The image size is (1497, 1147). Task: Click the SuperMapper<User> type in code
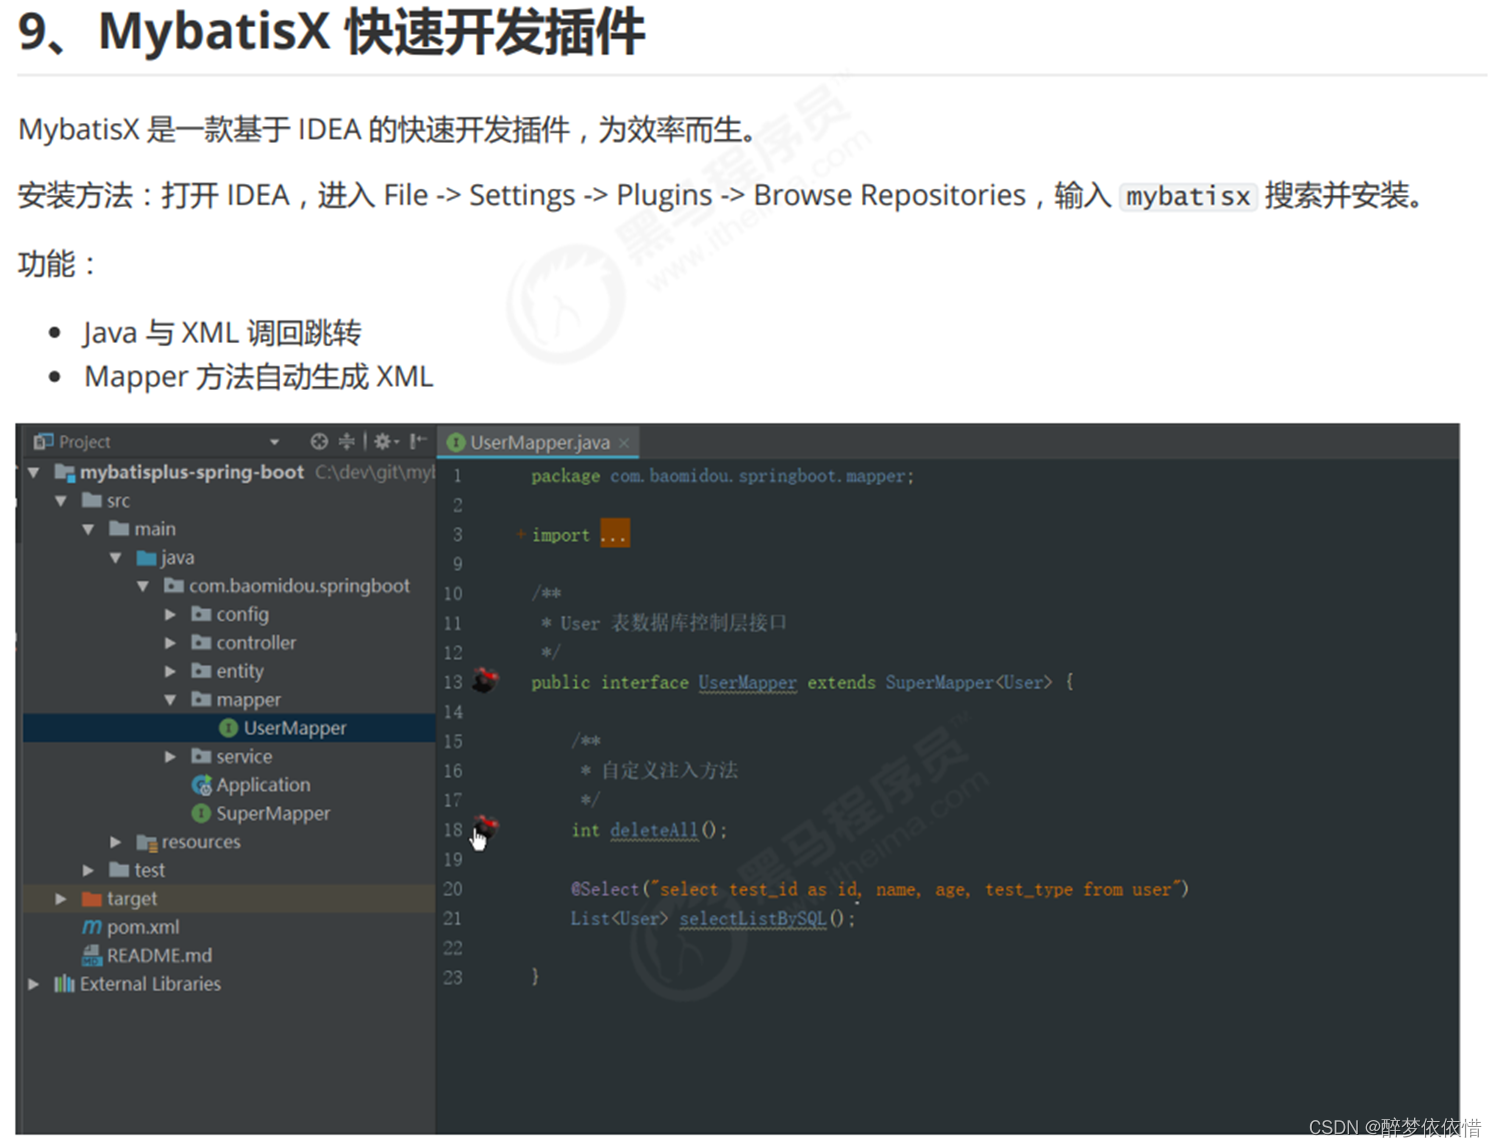coord(969,682)
